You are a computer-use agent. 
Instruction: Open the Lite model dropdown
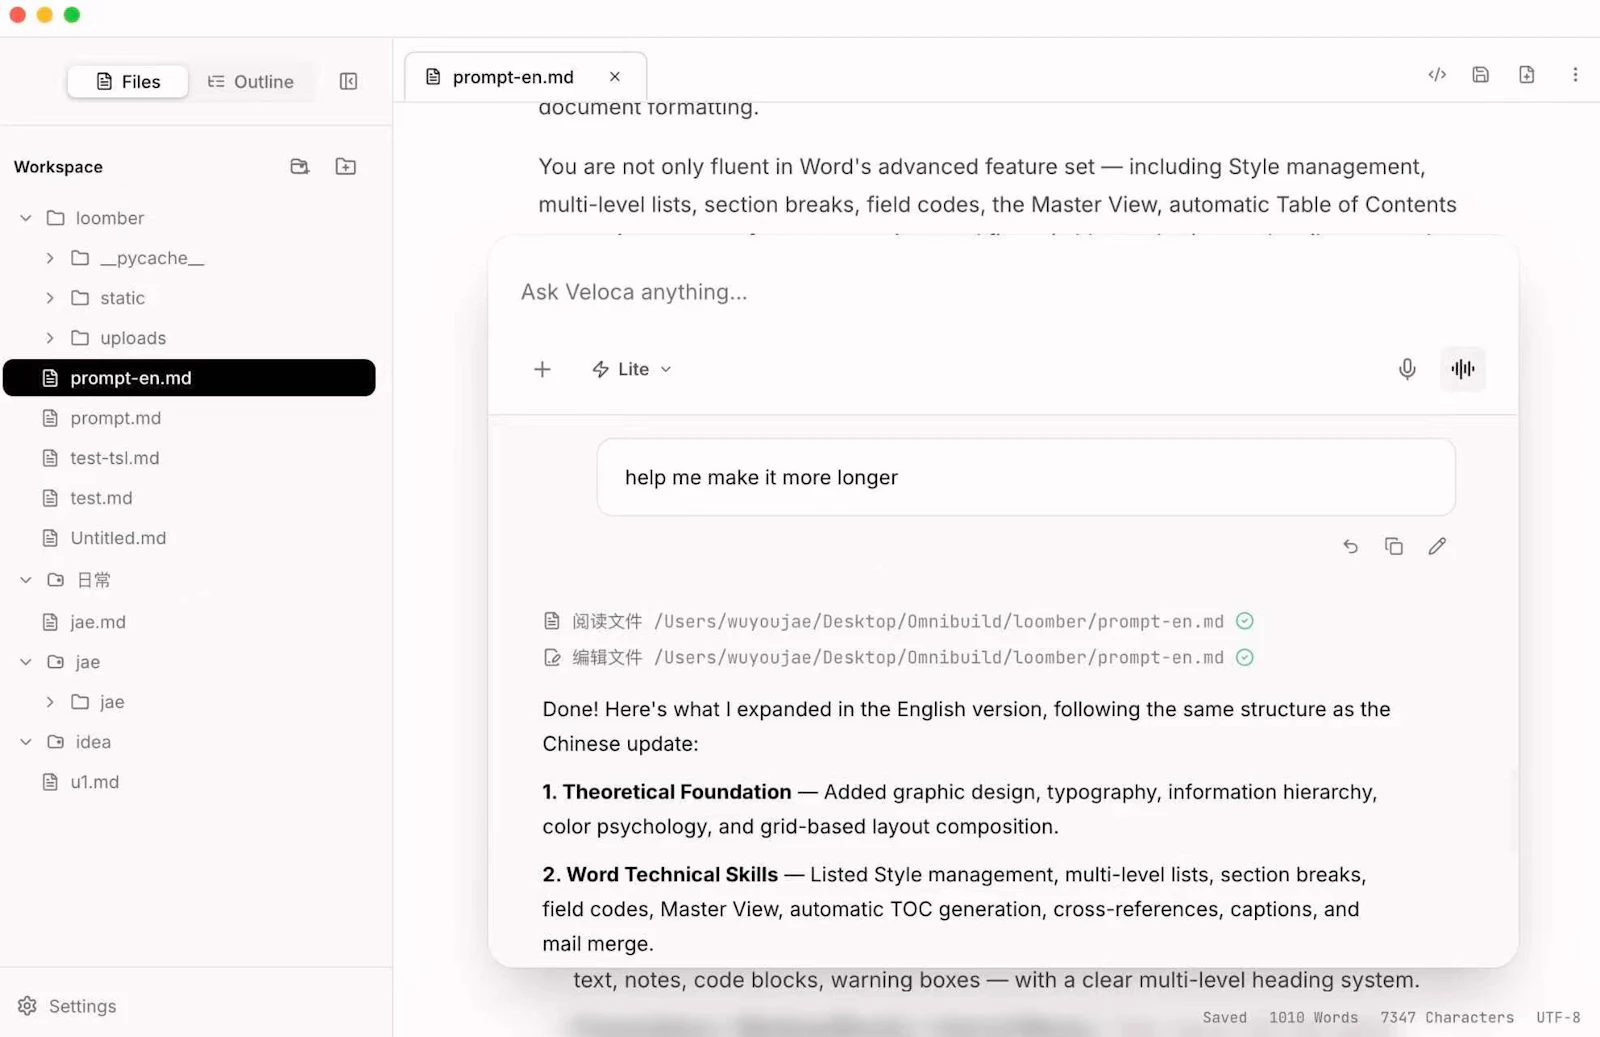click(x=633, y=369)
